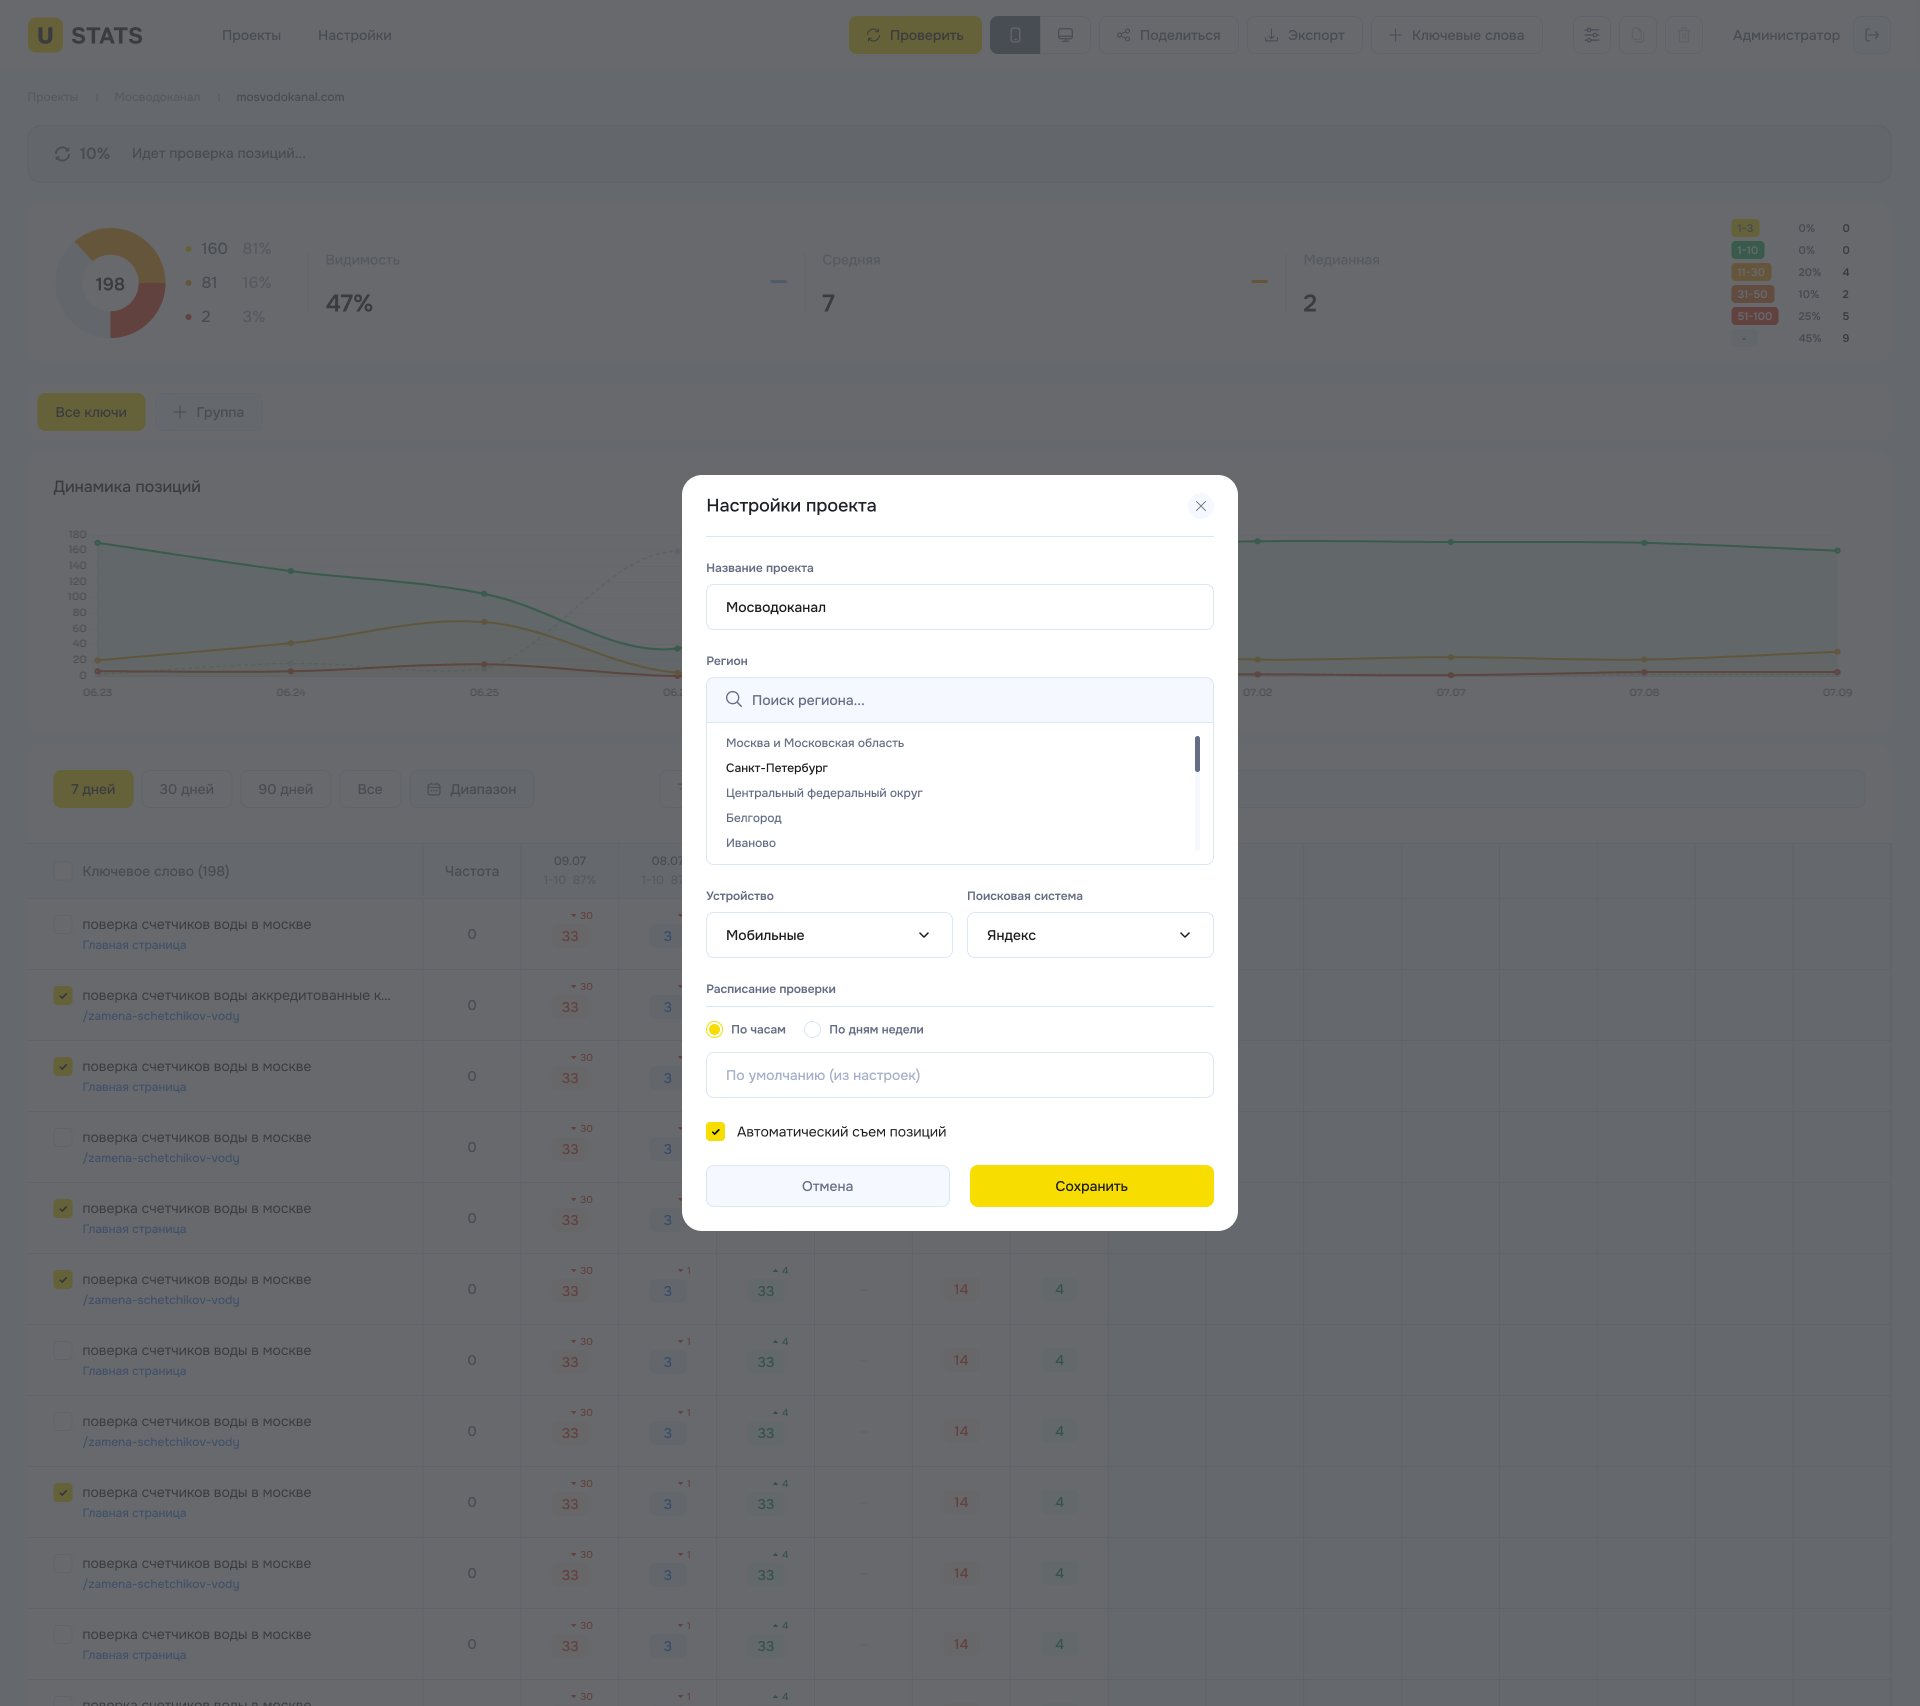Screen dimensions: 1920x1706
Task: Click the Частота column header
Action: pos(471,871)
